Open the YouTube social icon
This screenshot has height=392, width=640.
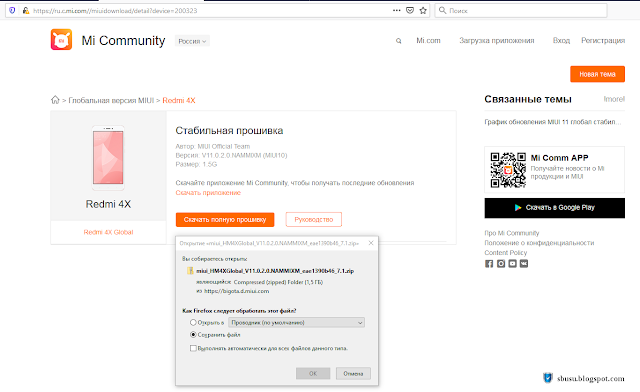click(x=512, y=263)
